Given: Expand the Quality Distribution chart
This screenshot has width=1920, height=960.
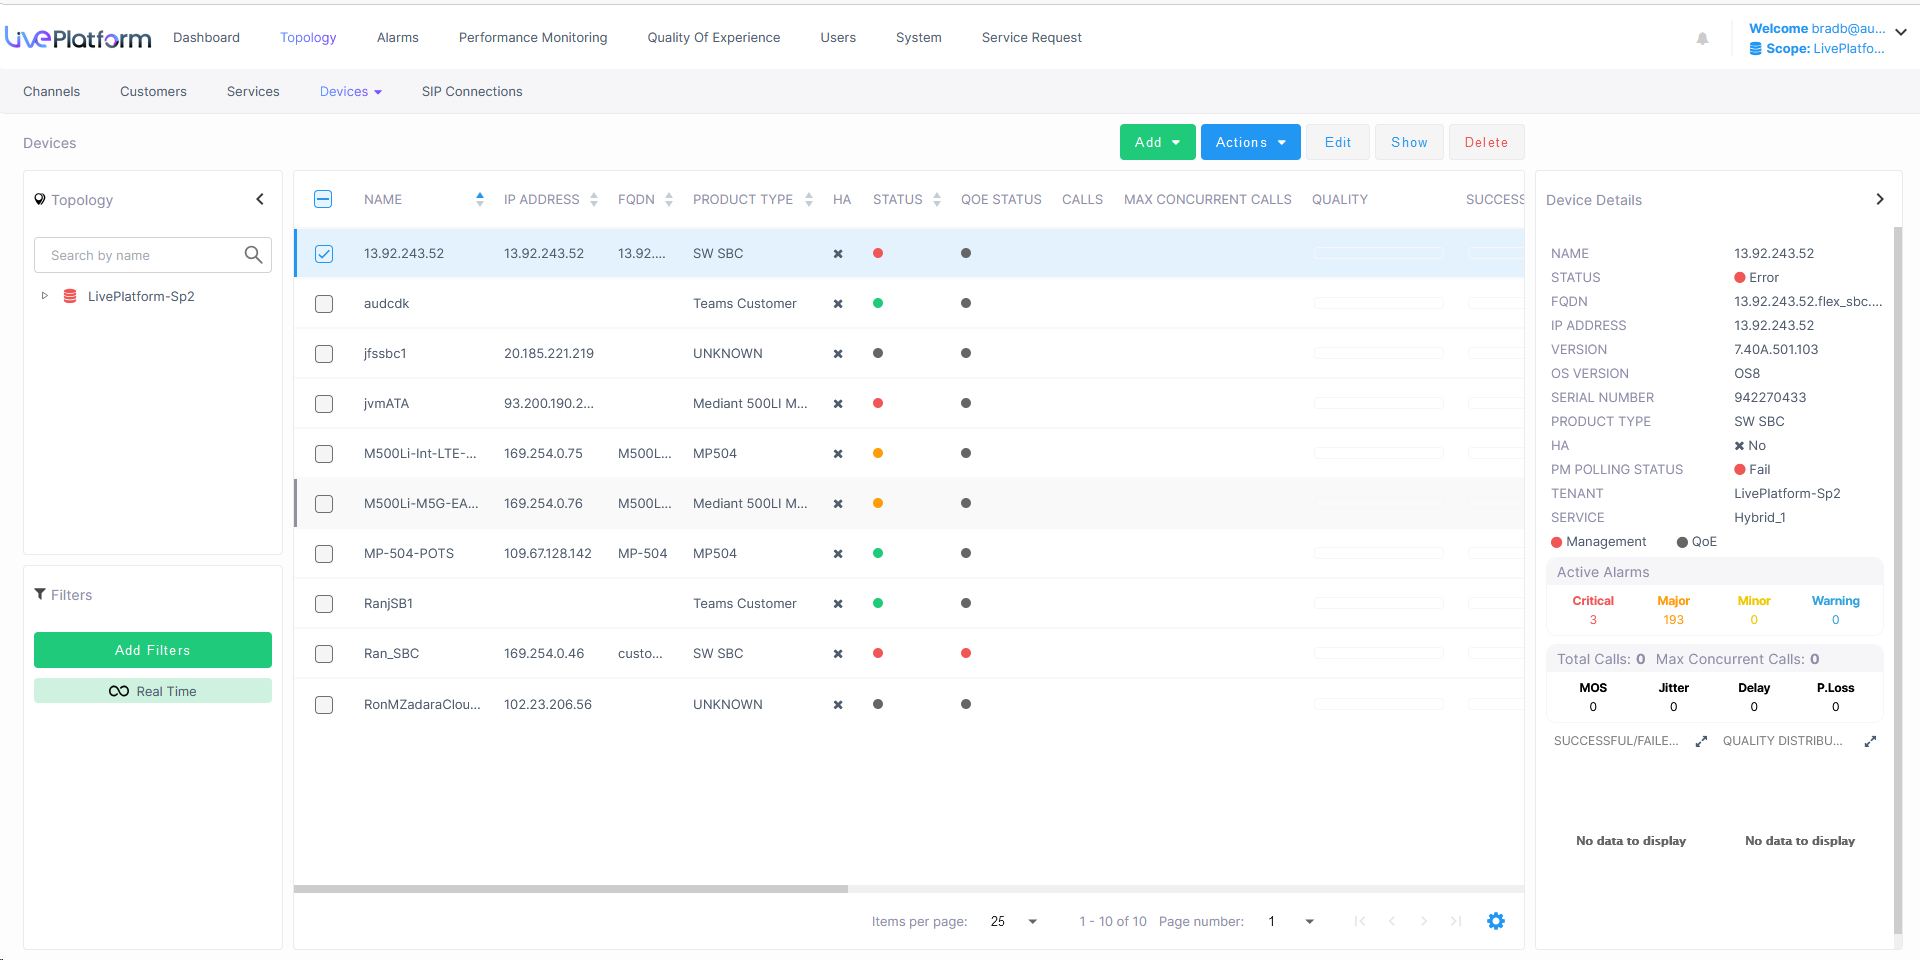Looking at the screenshot, I should pyautogui.click(x=1870, y=741).
